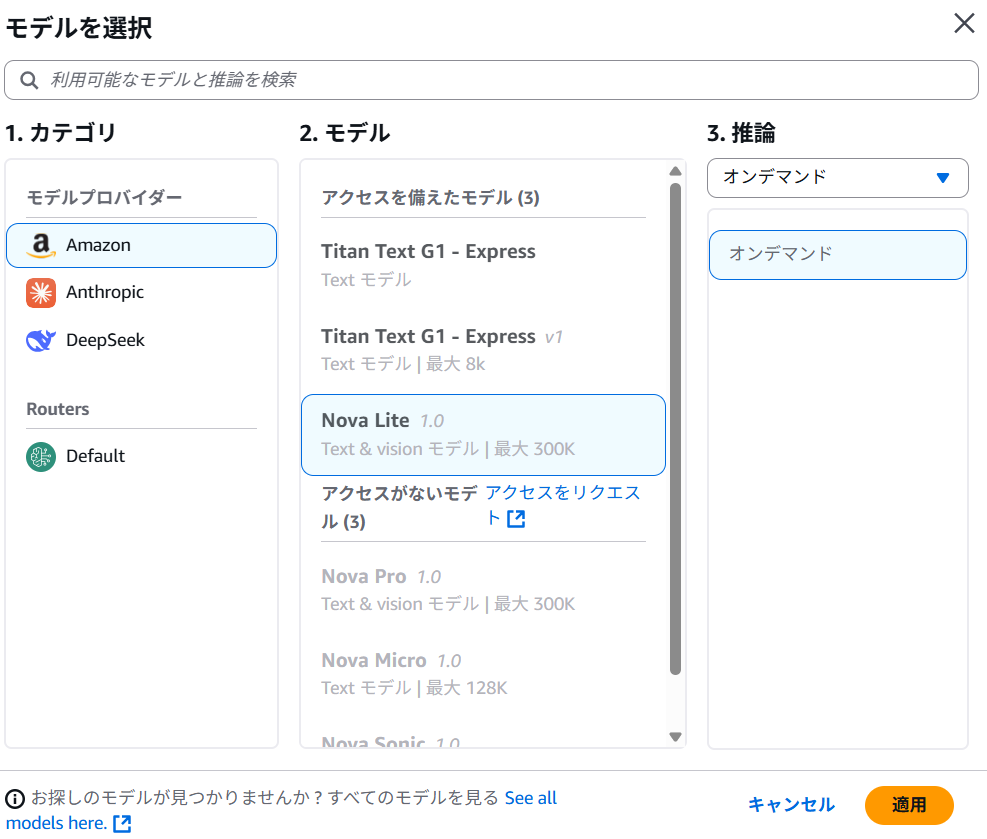Close the model selection dialog
987x839 pixels.
point(964,23)
